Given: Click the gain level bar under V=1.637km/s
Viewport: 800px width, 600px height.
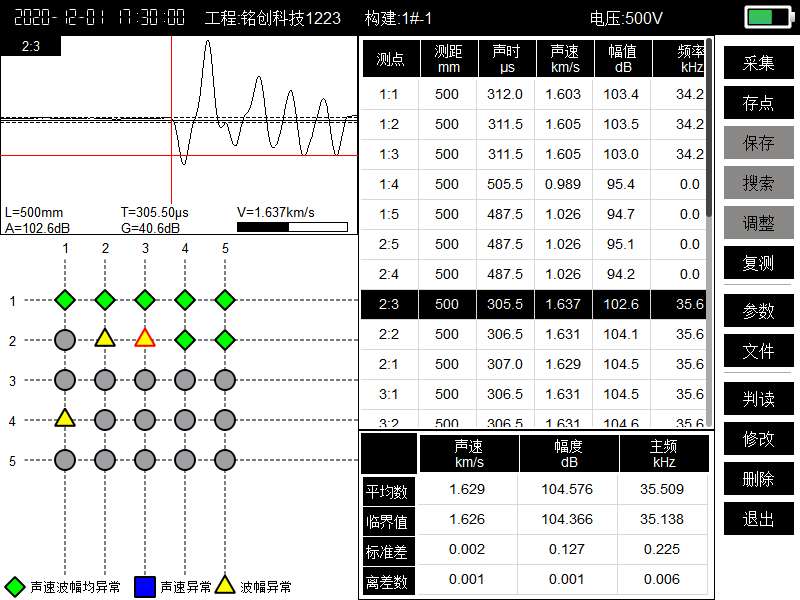Looking at the screenshot, I should coord(292,227).
